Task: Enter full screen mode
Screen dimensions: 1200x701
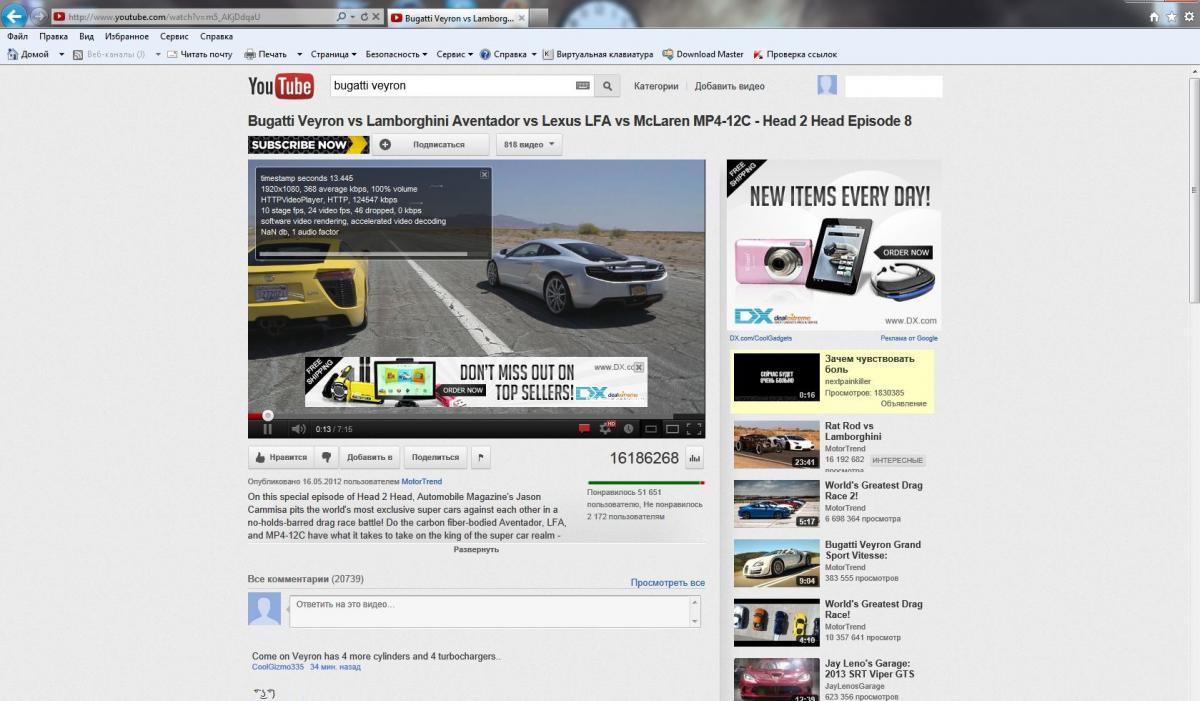Action: tap(694, 429)
